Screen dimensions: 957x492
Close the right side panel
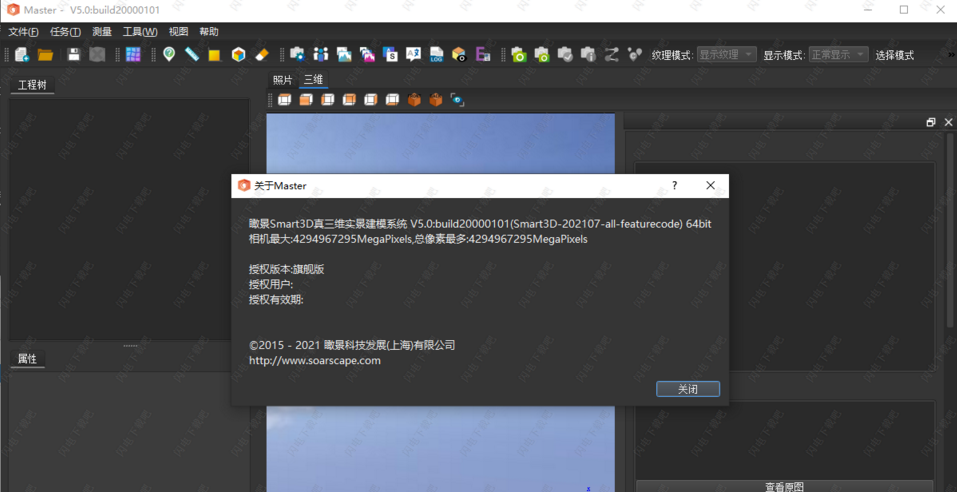[948, 122]
